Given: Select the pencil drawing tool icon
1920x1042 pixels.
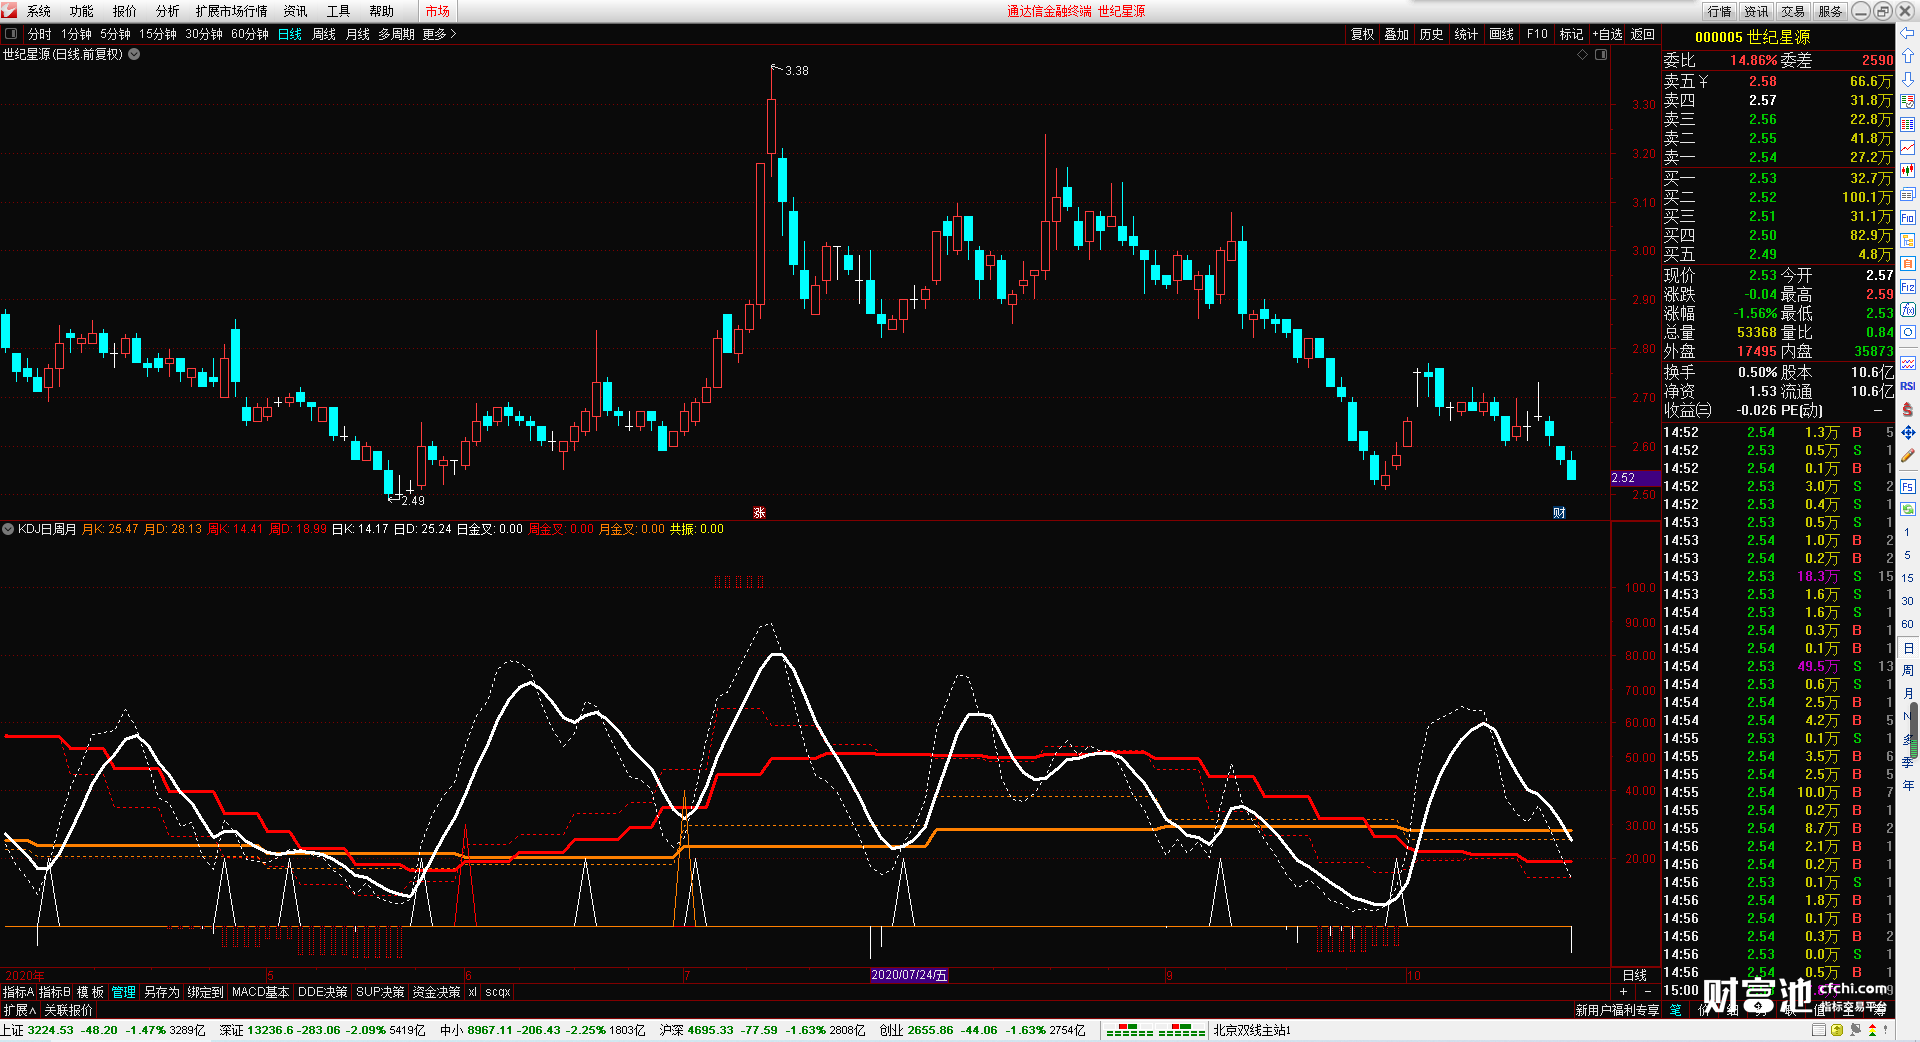Looking at the screenshot, I should click(1908, 455).
